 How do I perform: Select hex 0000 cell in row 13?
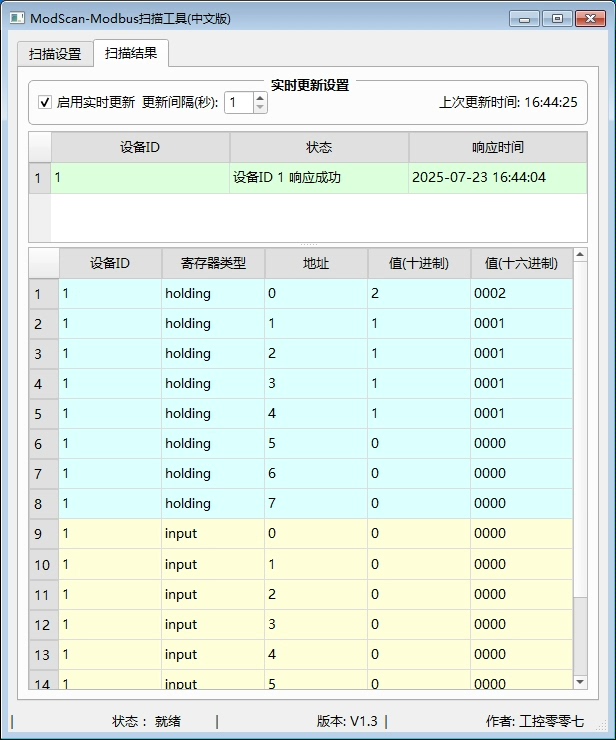pyautogui.click(x=522, y=655)
